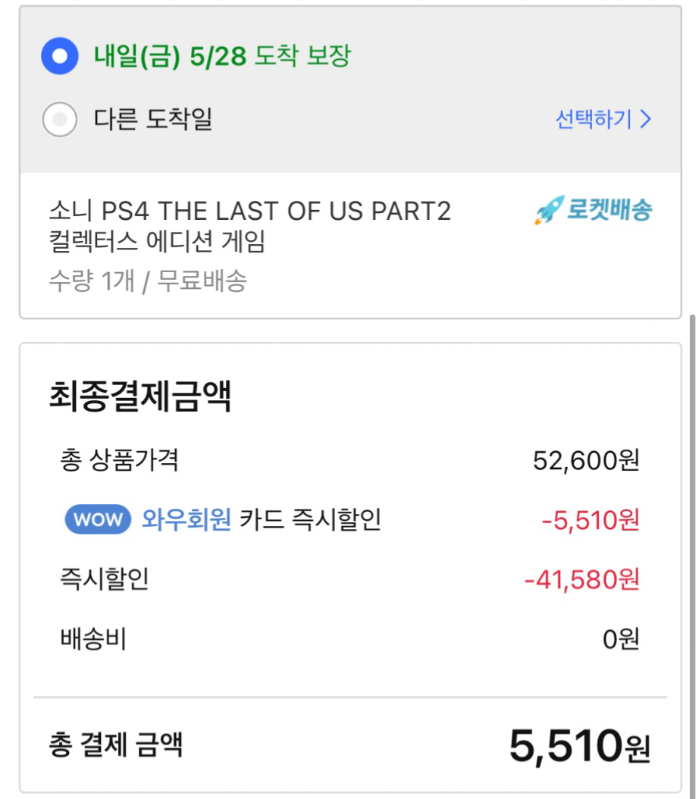
Task: Click the 배송비 label
Action: click(93, 638)
